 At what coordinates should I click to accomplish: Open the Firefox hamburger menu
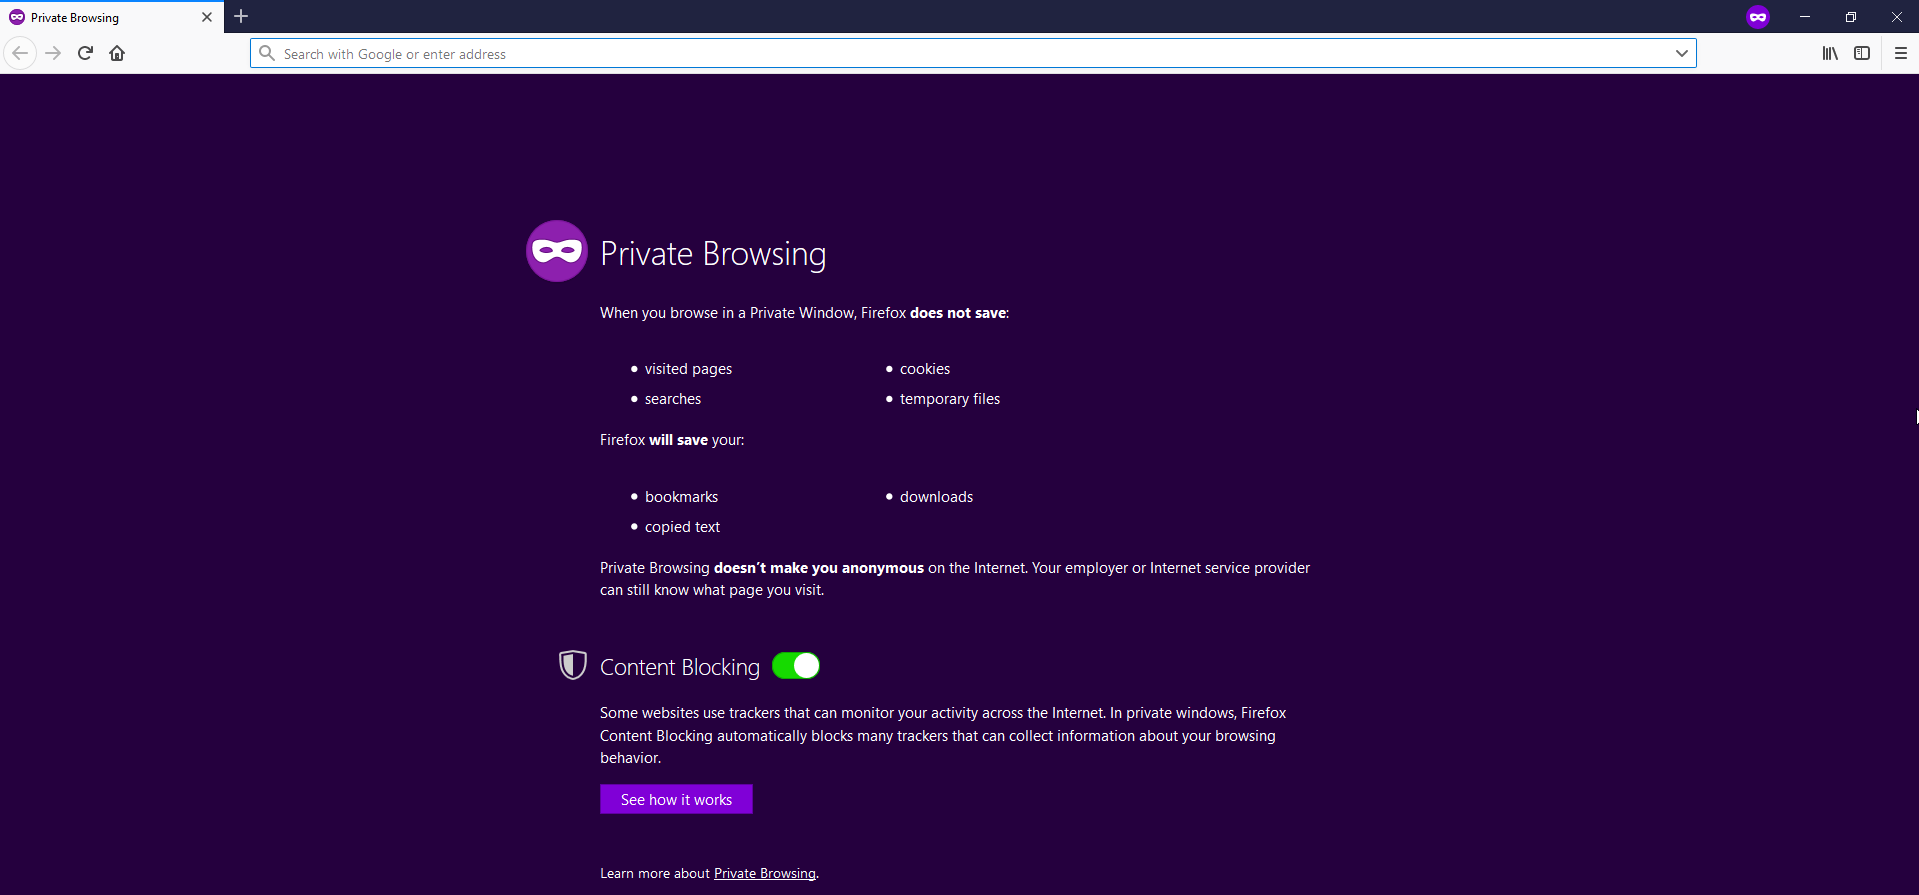[1900, 53]
